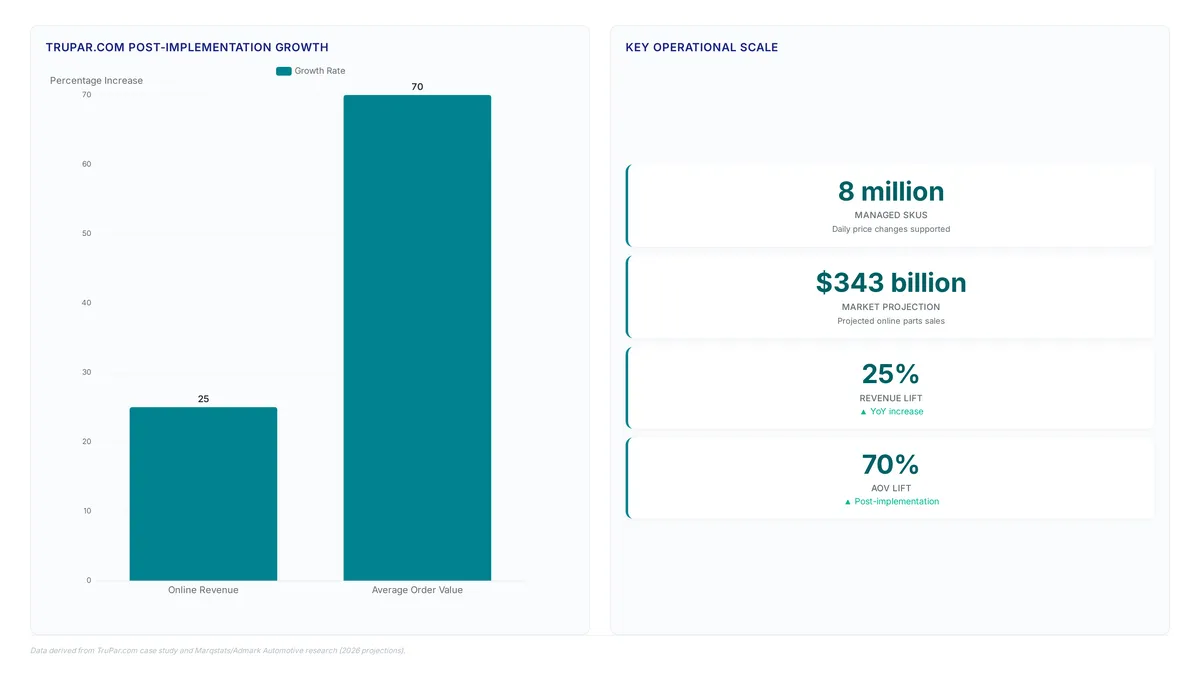Click the YoY increase indicator
The image size is (1200, 675).
click(x=891, y=412)
